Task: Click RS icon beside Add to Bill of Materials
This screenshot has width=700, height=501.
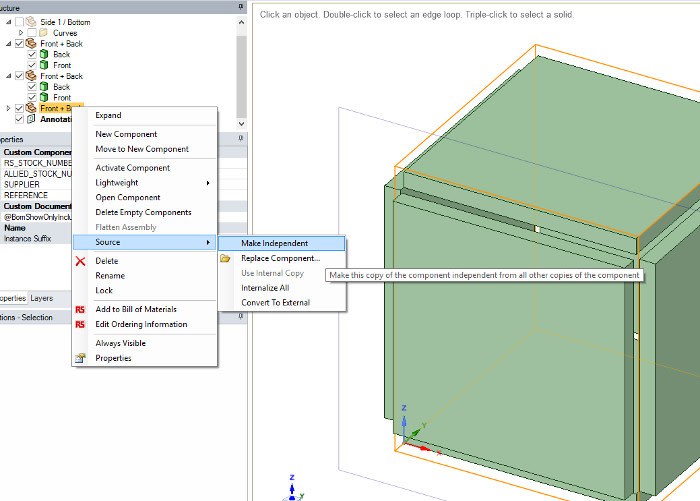Action: click(x=80, y=309)
